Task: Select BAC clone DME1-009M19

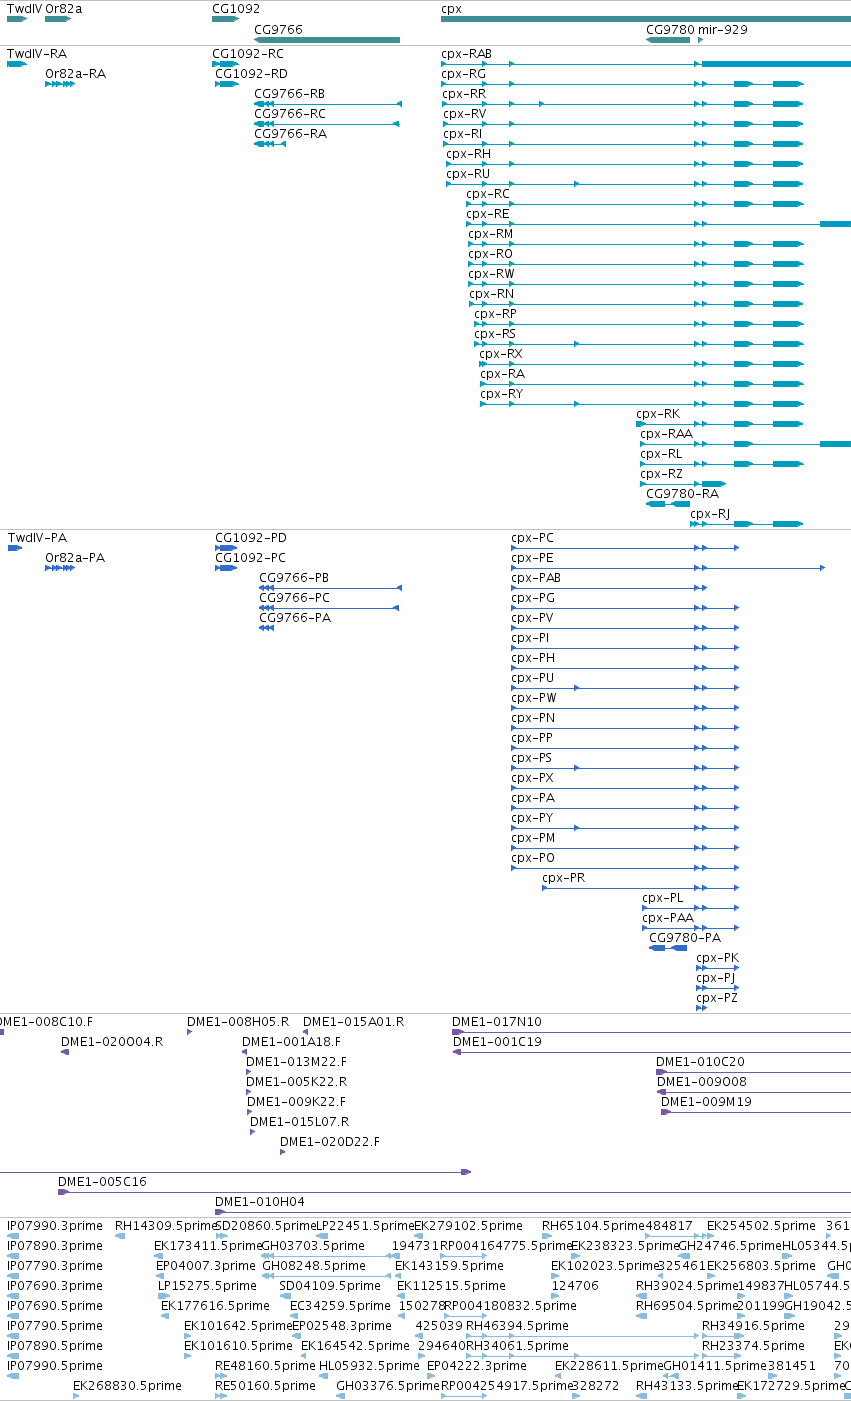Action: coord(706,1102)
